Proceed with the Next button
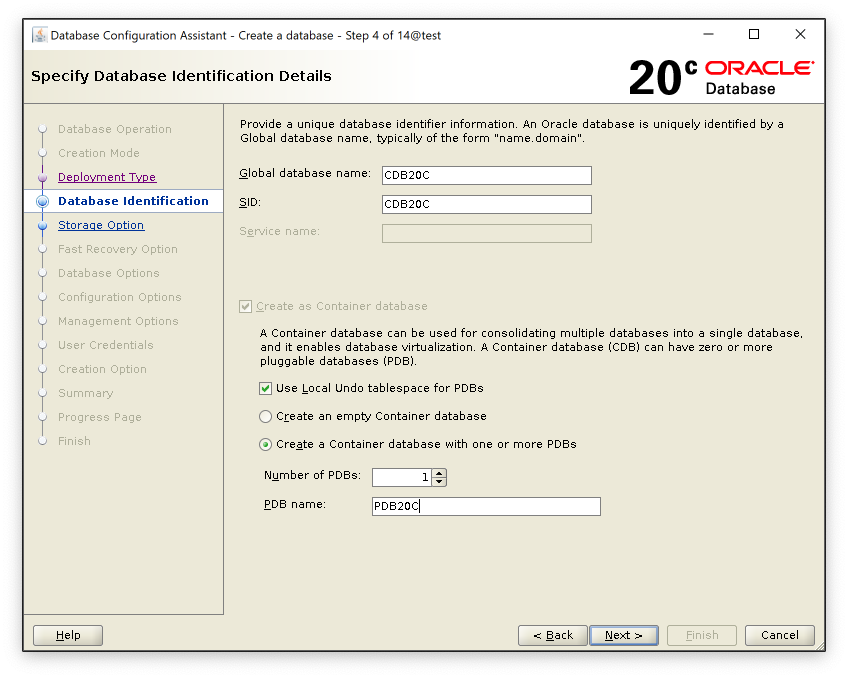848x678 pixels. pos(624,635)
